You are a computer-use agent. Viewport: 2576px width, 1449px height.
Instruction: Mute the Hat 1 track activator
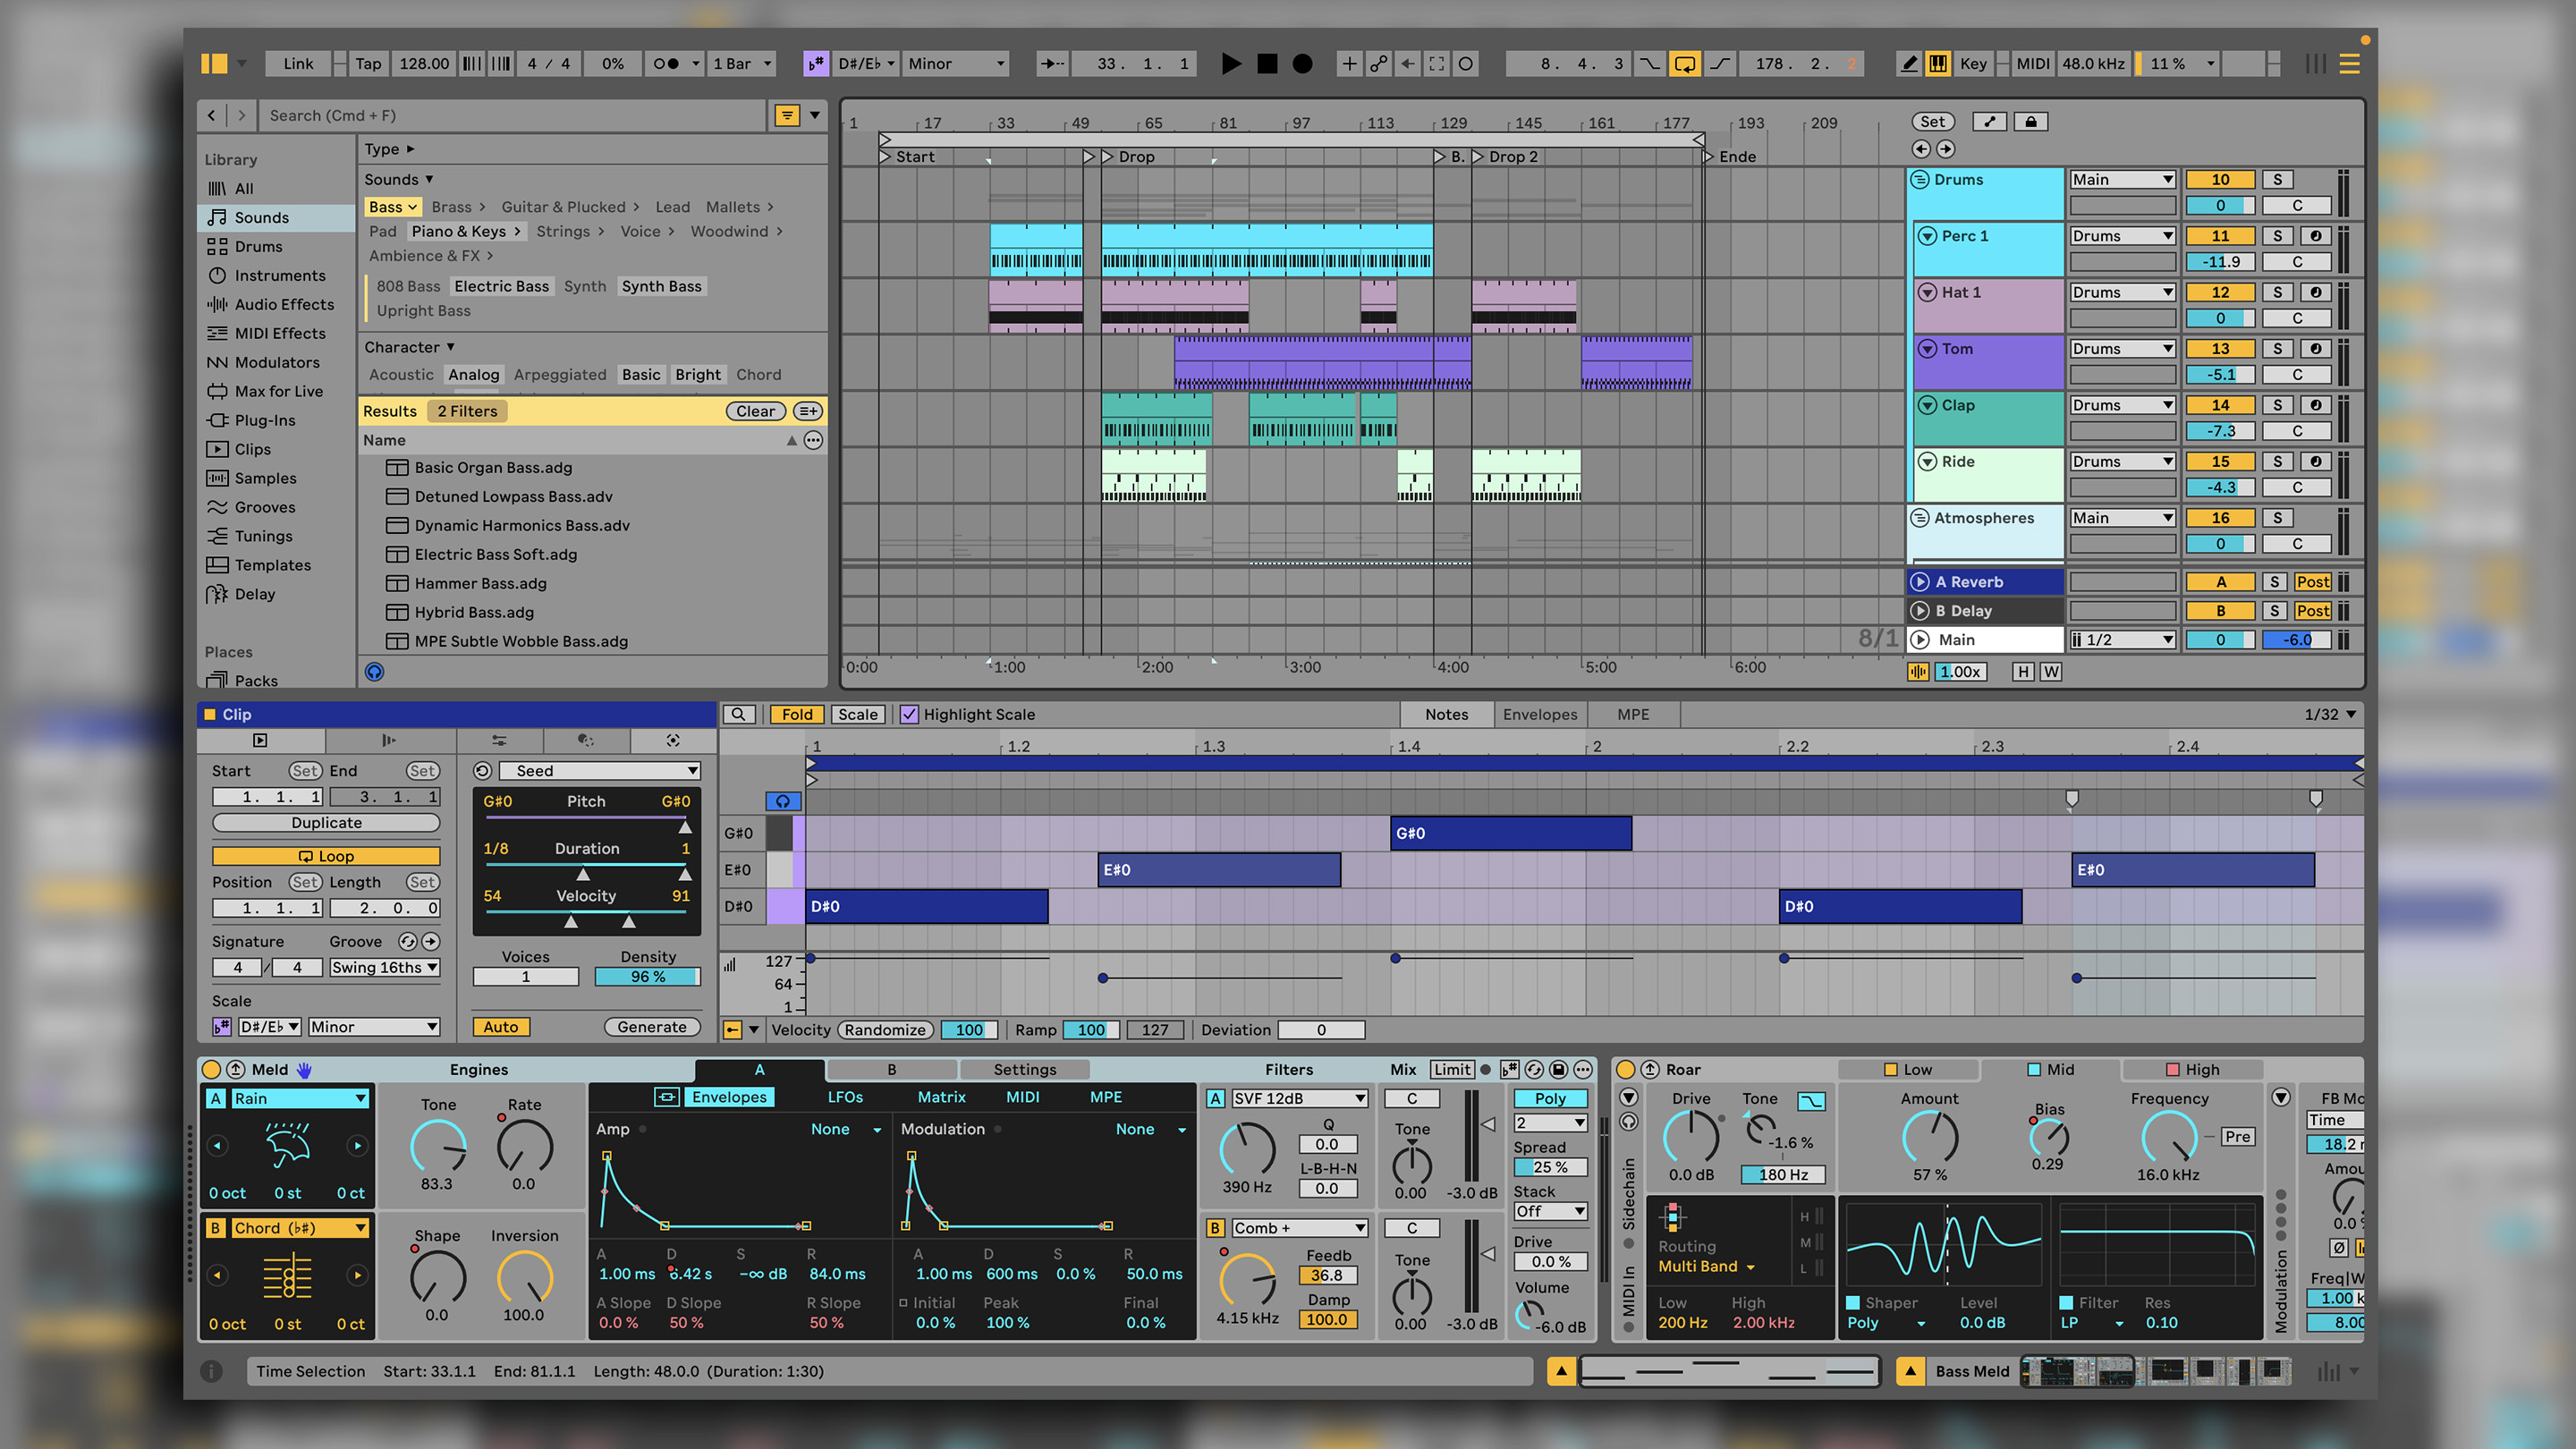point(2220,291)
